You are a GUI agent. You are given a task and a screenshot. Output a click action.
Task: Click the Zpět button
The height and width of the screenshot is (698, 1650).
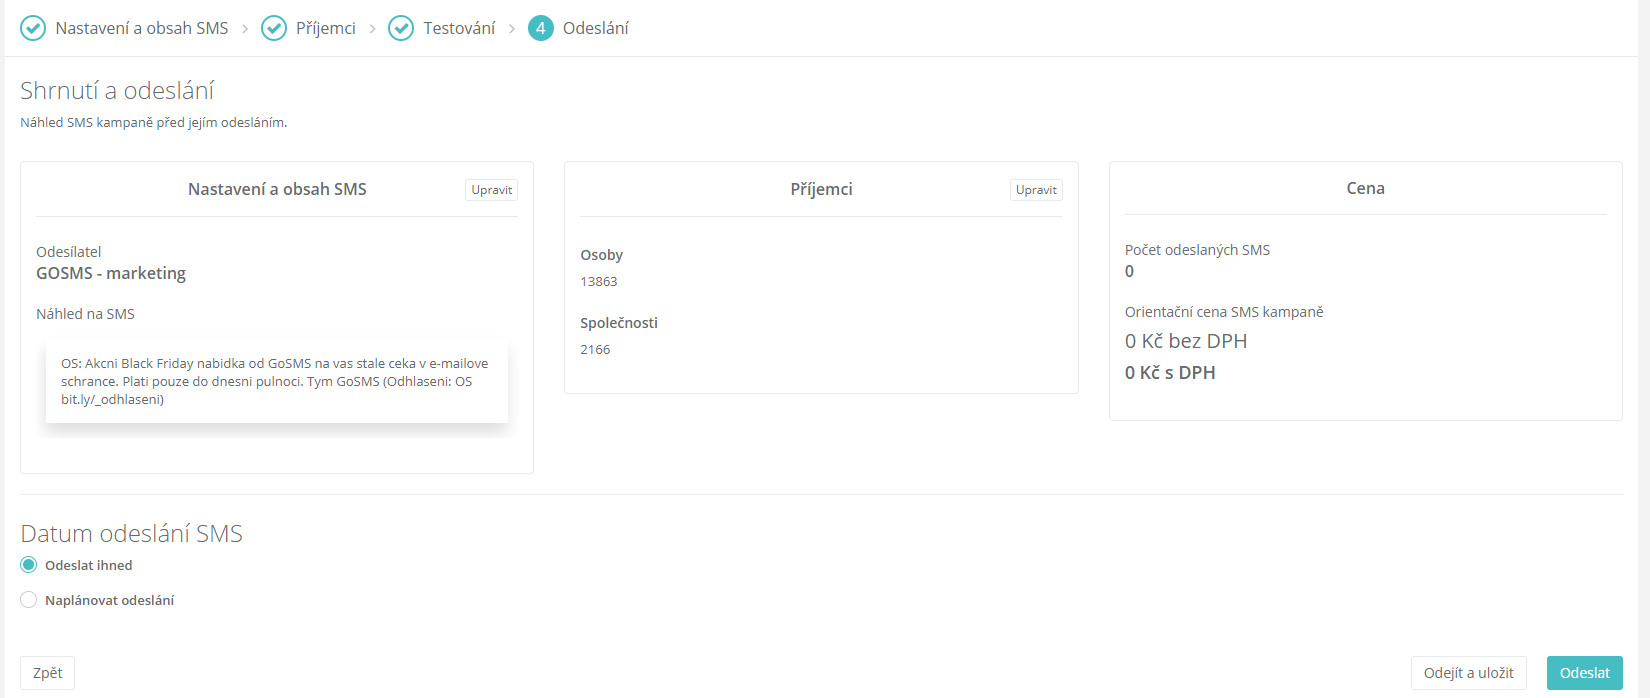click(x=48, y=673)
